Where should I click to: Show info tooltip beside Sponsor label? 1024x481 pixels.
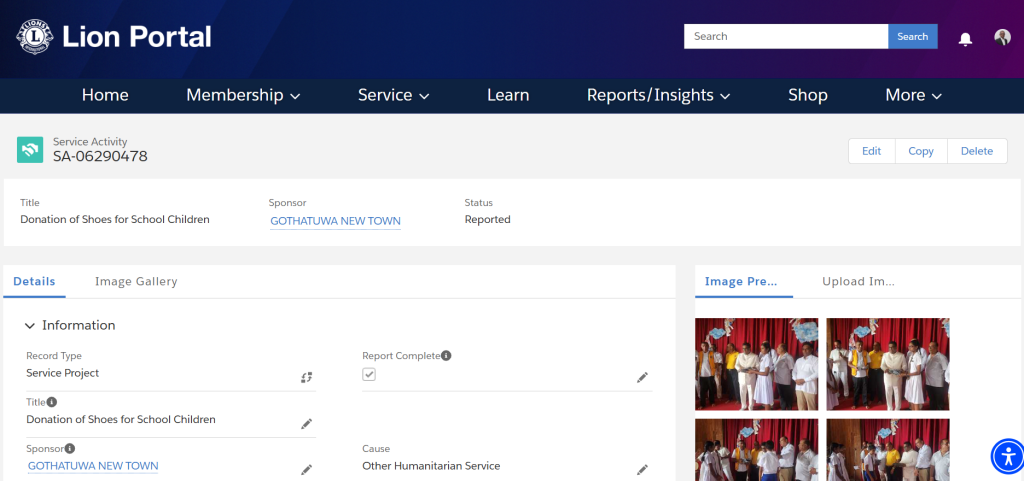click(69, 448)
